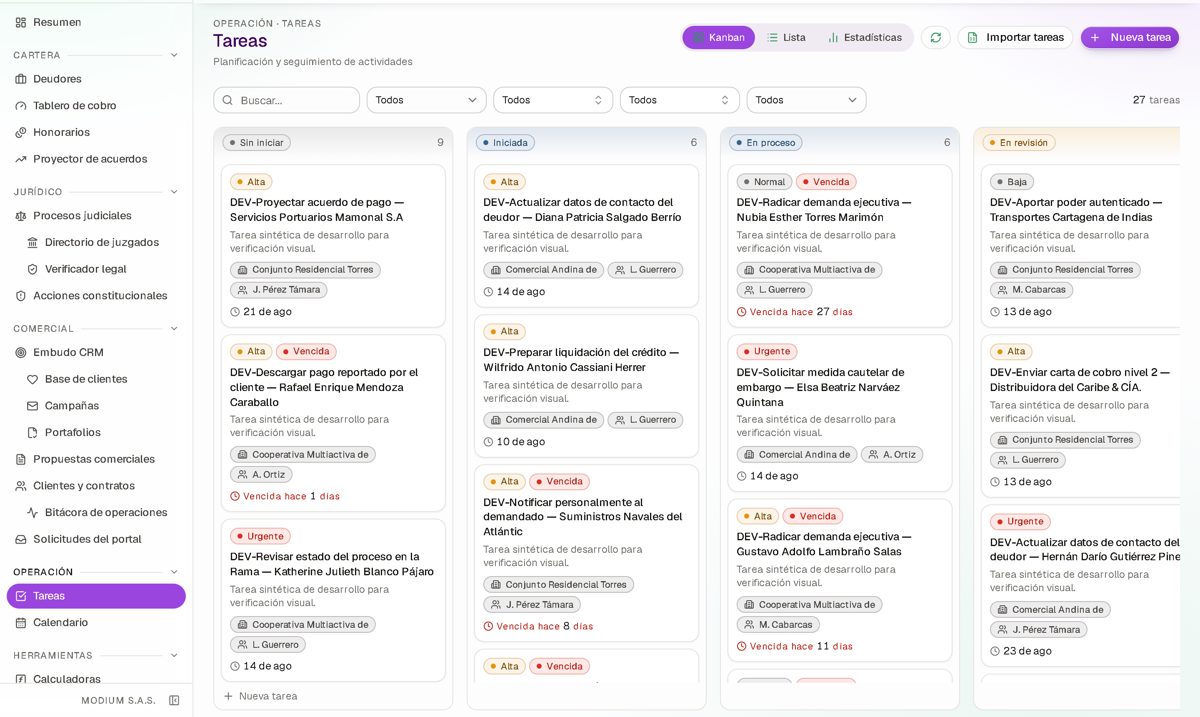The width and height of the screenshot is (1200, 717).
Task: Click the Campañas envelope icon
Action: coord(33,406)
